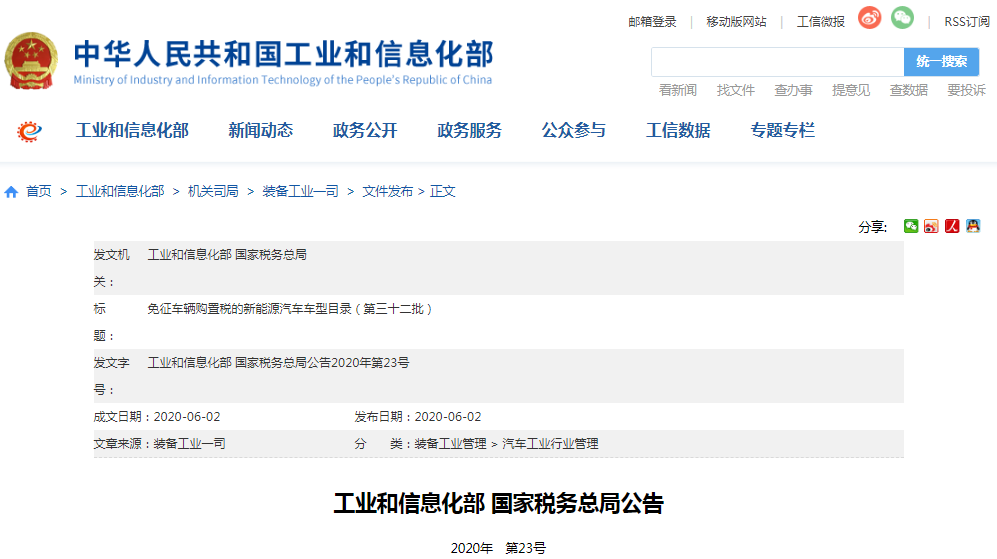Viewport: 997px width, 559px height.
Task: Click the gear logo beside navigation menu
Action: pos(31,131)
